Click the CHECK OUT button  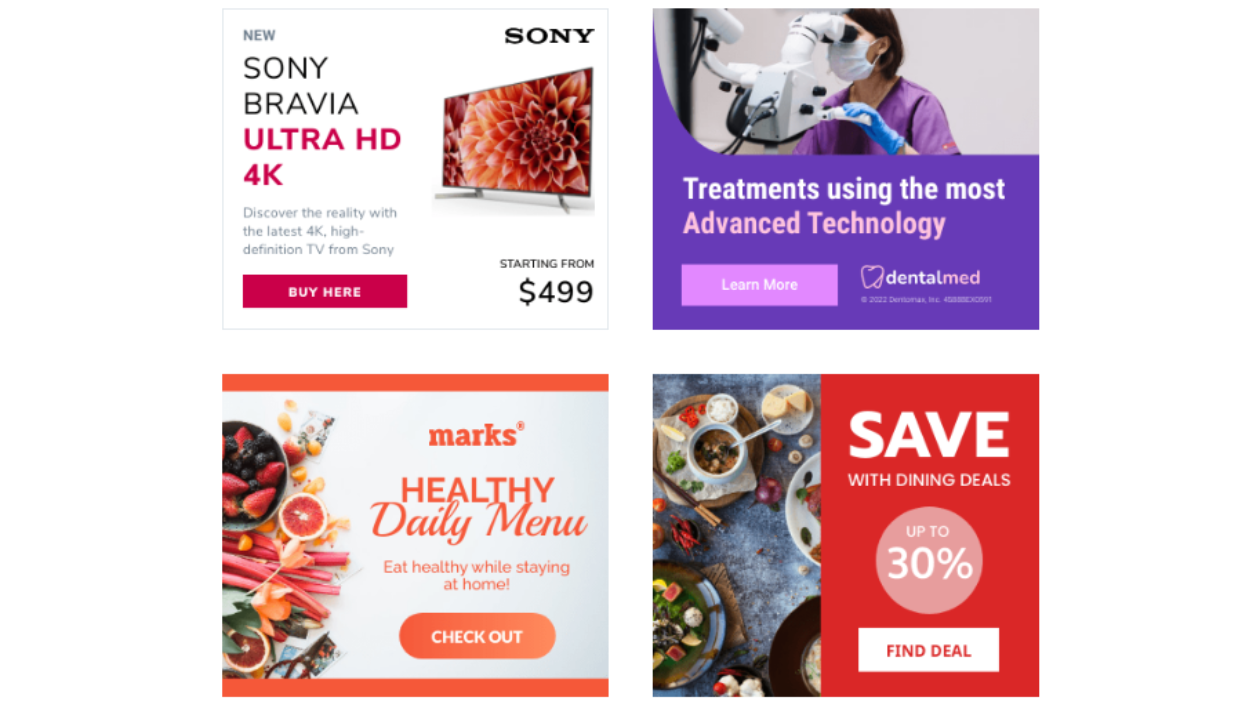point(477,636)
